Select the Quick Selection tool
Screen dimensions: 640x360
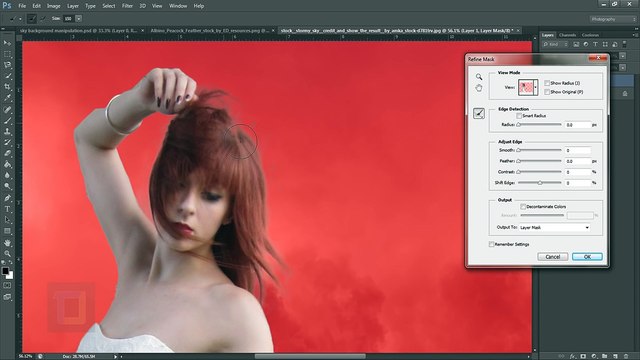coord(7,76)
